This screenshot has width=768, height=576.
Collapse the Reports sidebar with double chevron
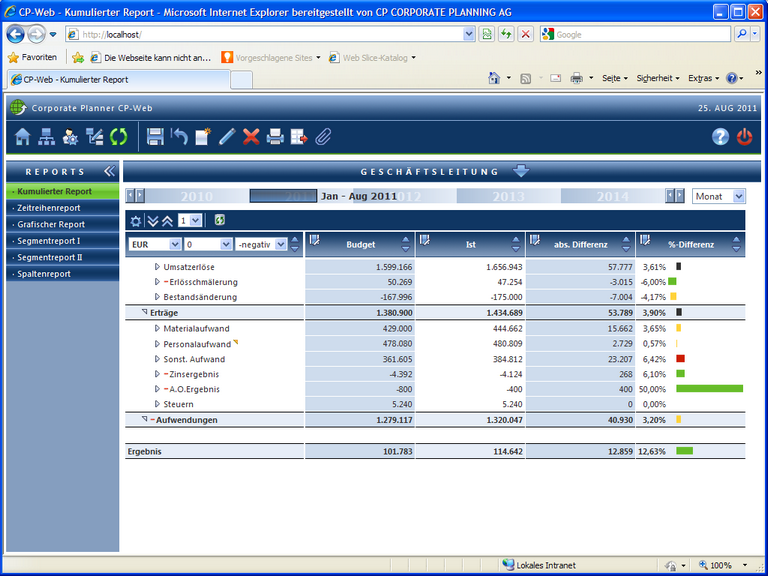(109, 171)
